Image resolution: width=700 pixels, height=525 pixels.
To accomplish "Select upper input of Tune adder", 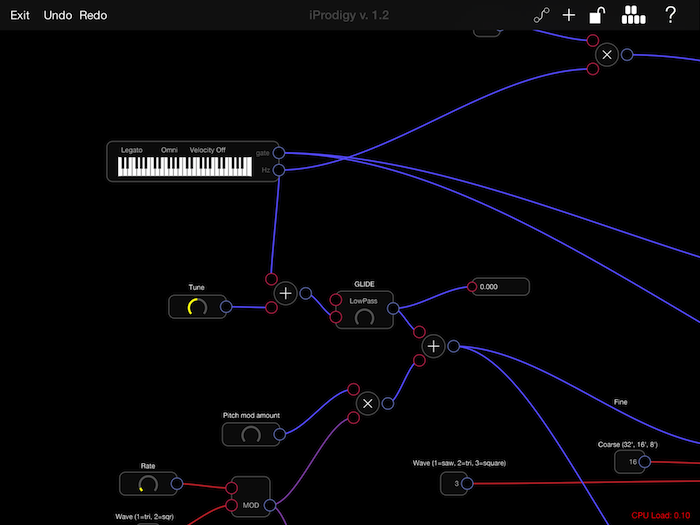I will [271, 279].
